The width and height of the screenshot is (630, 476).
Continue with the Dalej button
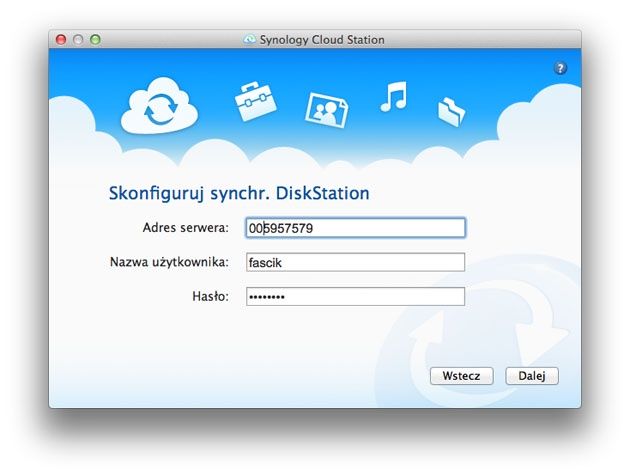click(532, 376)
